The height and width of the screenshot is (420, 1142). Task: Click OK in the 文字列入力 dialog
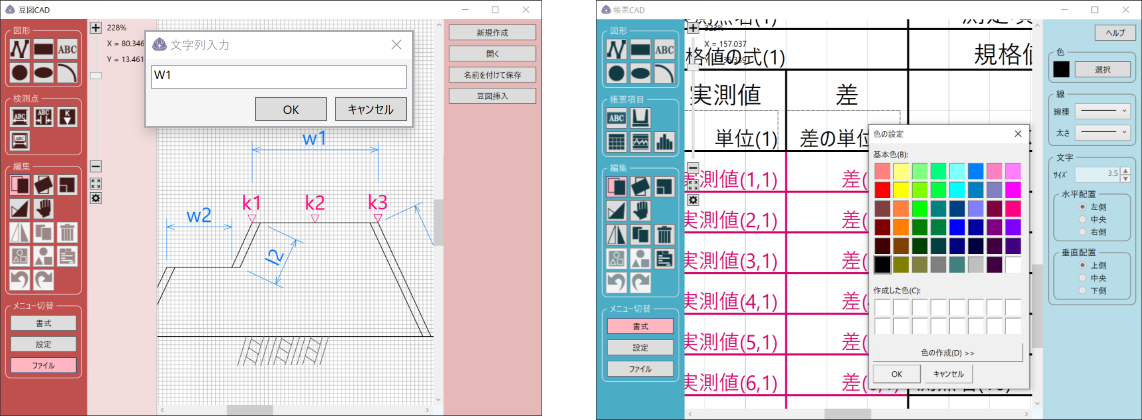click(290, 109)
